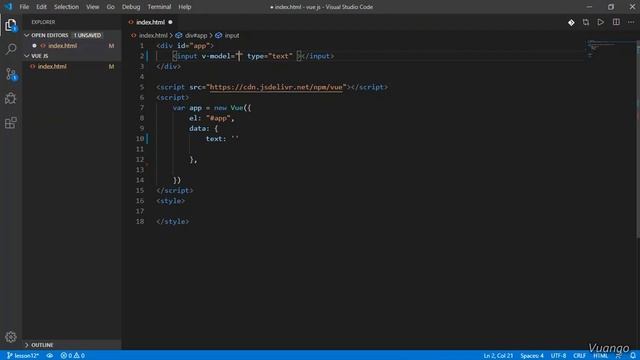
Task: Open the Debug menu
Action: 131,7
